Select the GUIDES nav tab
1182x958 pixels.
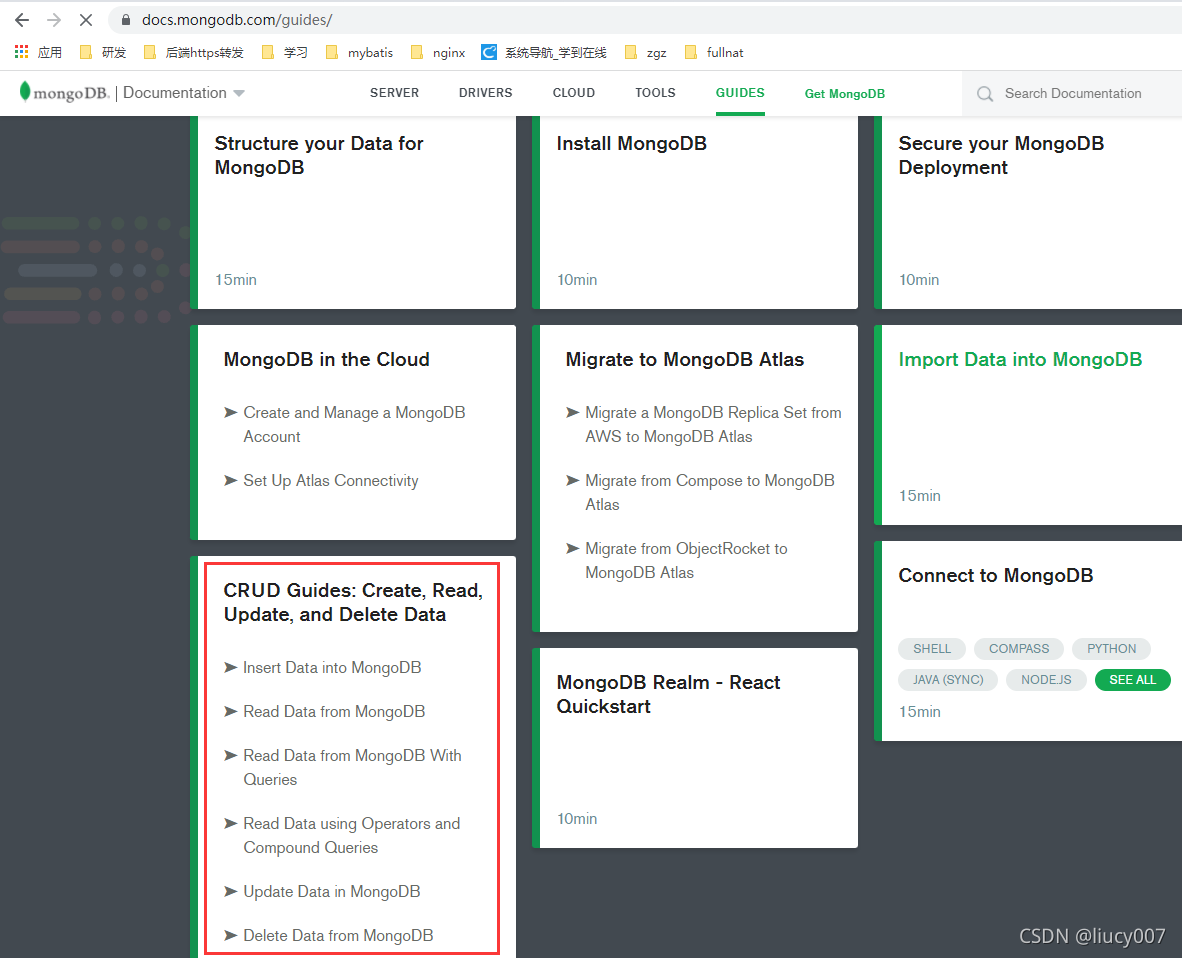(740, 93)
